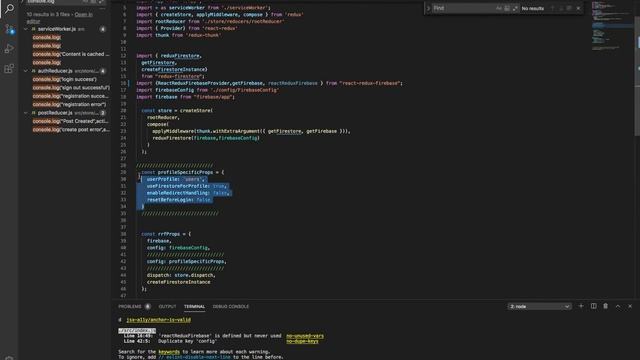Click on 'dispatch: store.dispatch,' line

pos(181,275)
